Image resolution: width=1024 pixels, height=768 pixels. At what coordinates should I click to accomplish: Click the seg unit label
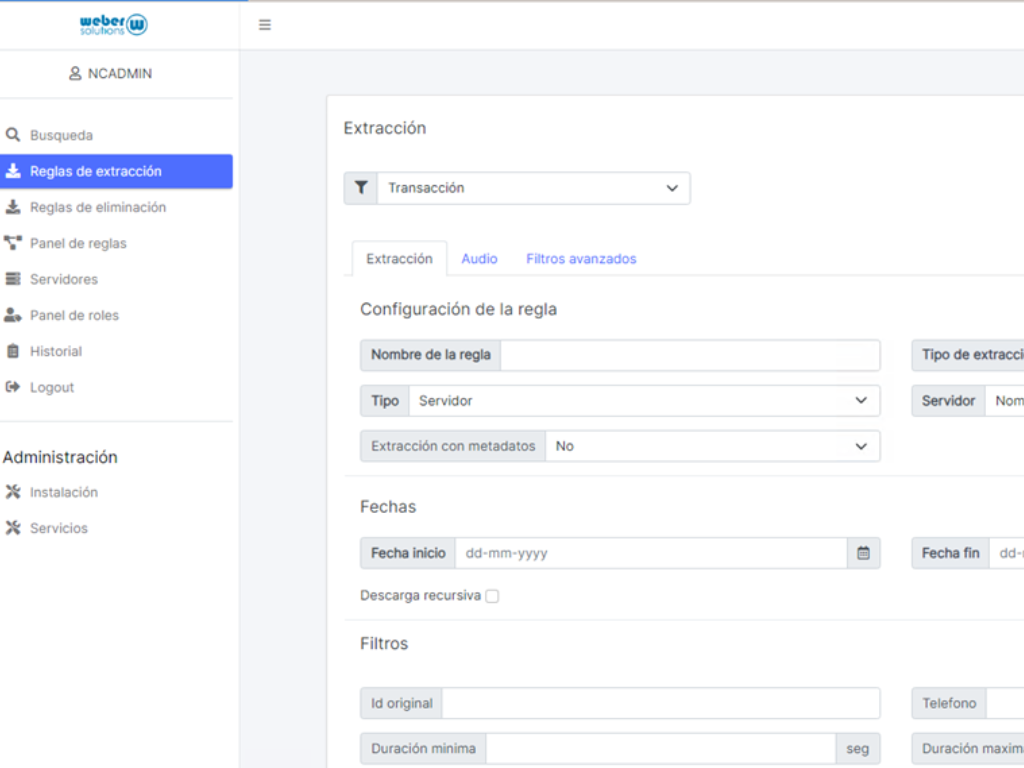pos(857,748)
